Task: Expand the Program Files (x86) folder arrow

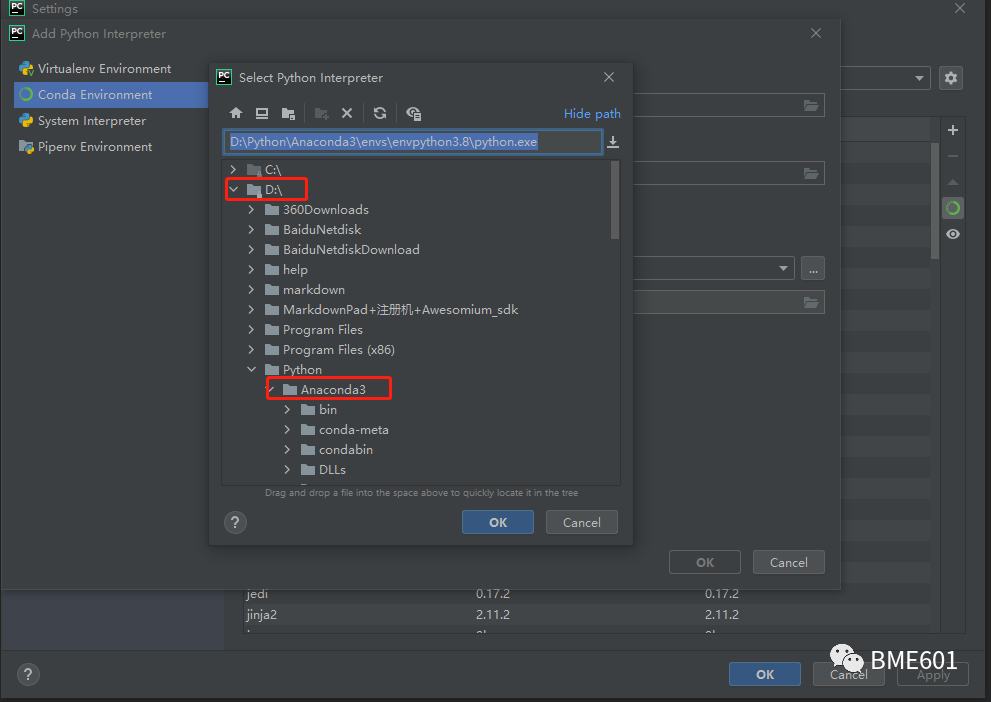Action: pos(251,349)
